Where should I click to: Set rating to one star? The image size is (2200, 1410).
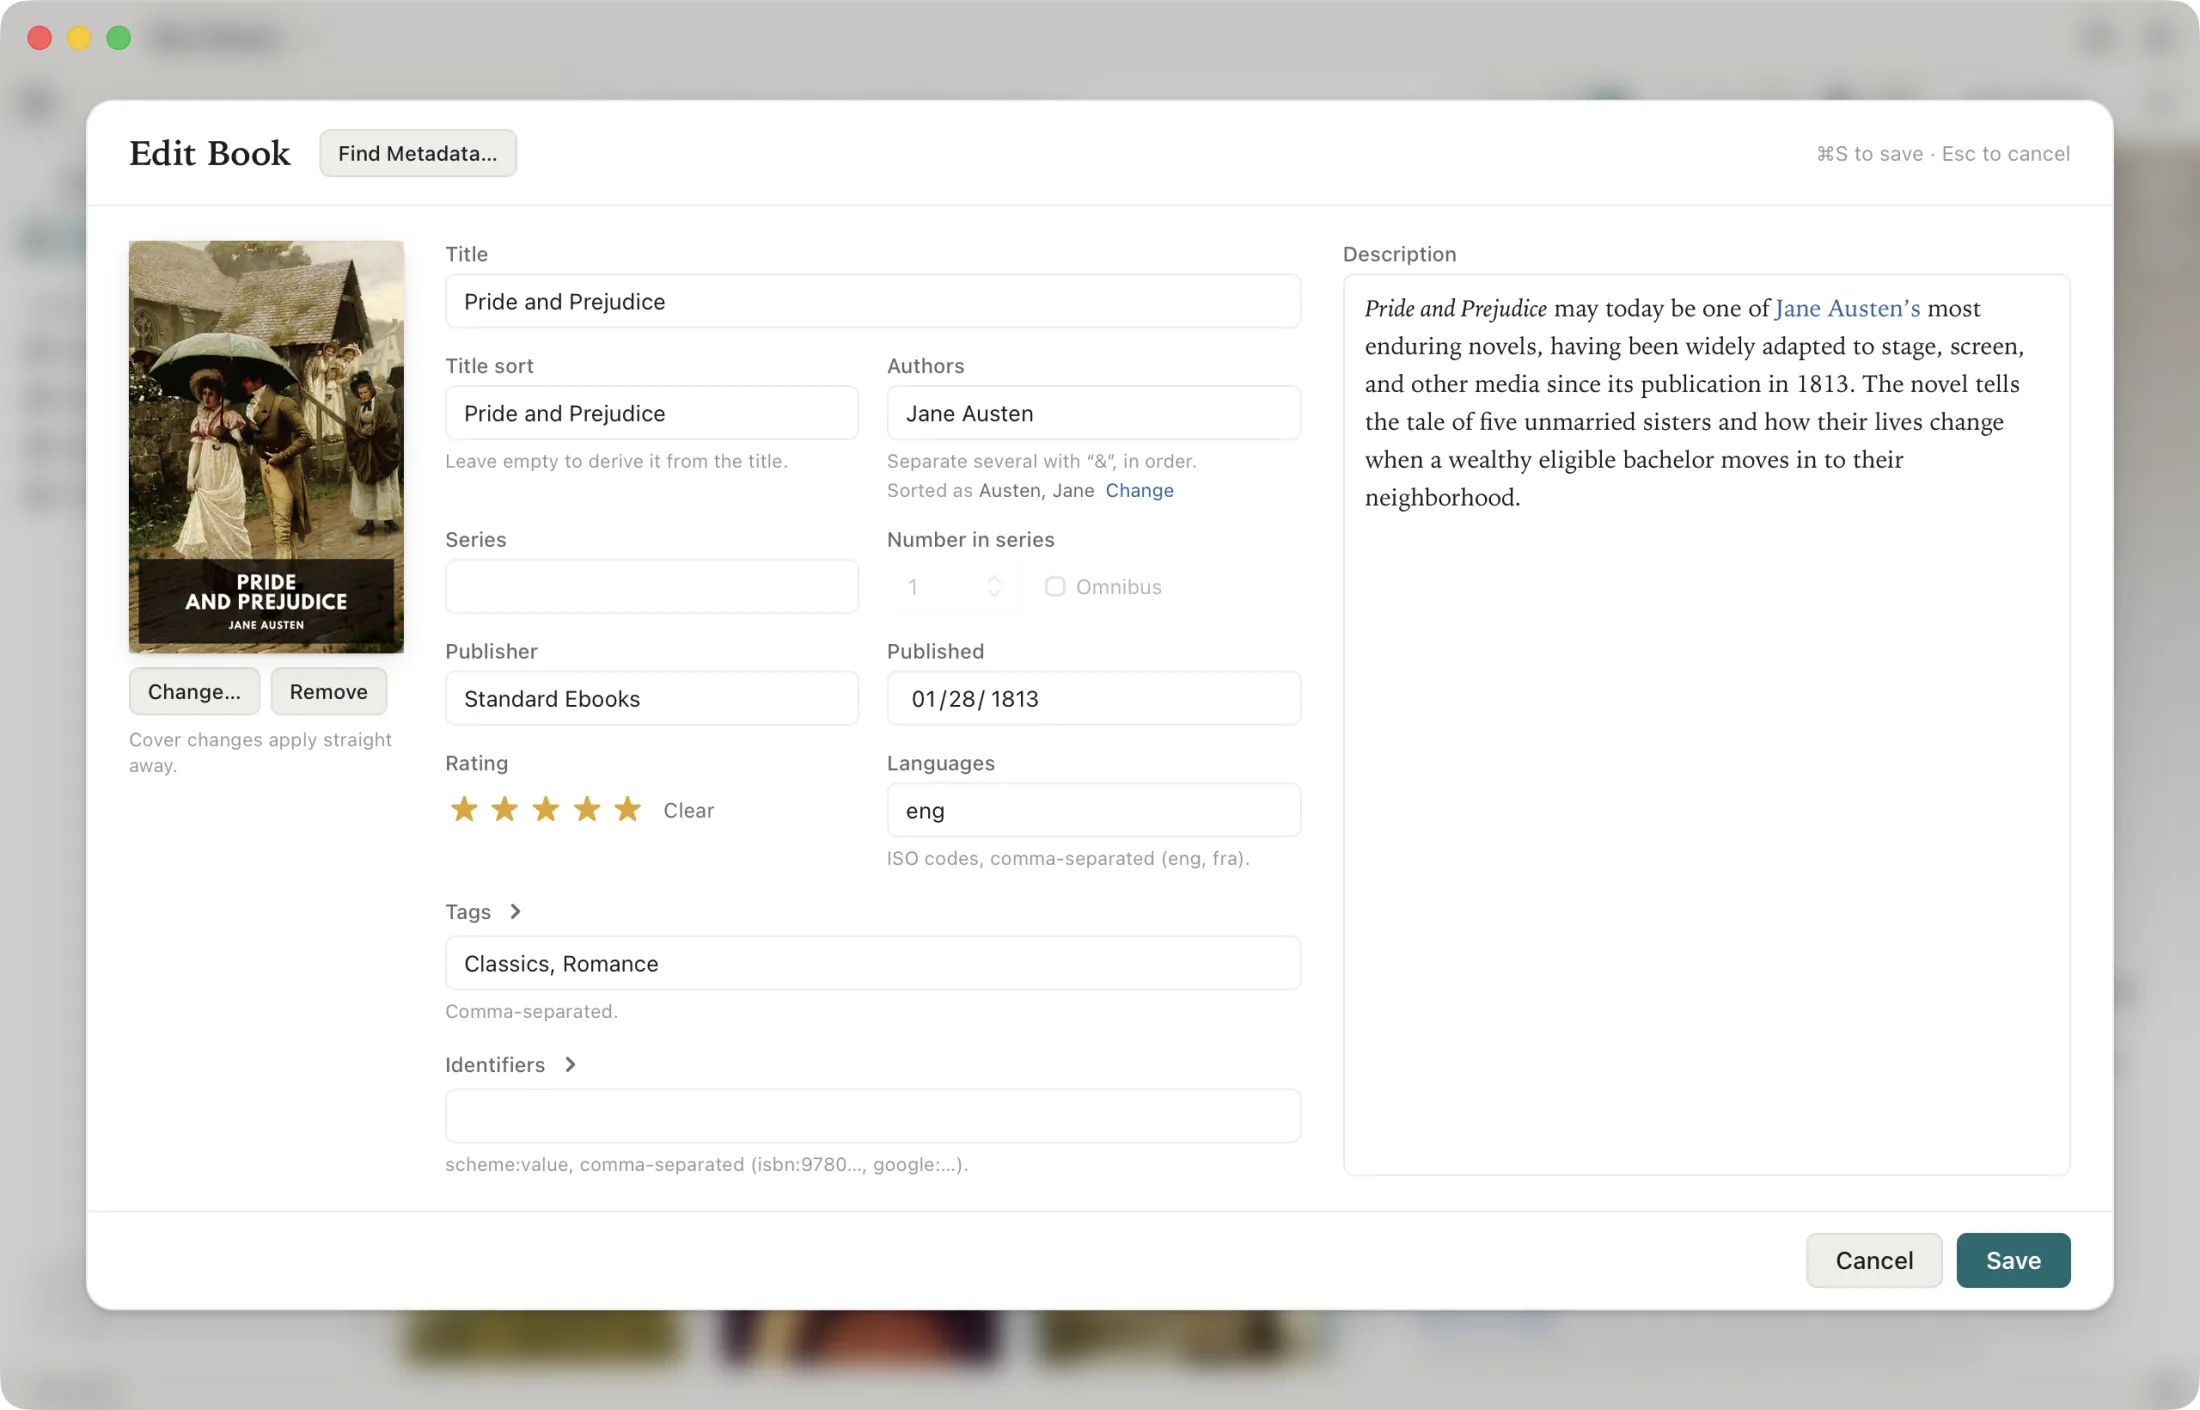464,809
